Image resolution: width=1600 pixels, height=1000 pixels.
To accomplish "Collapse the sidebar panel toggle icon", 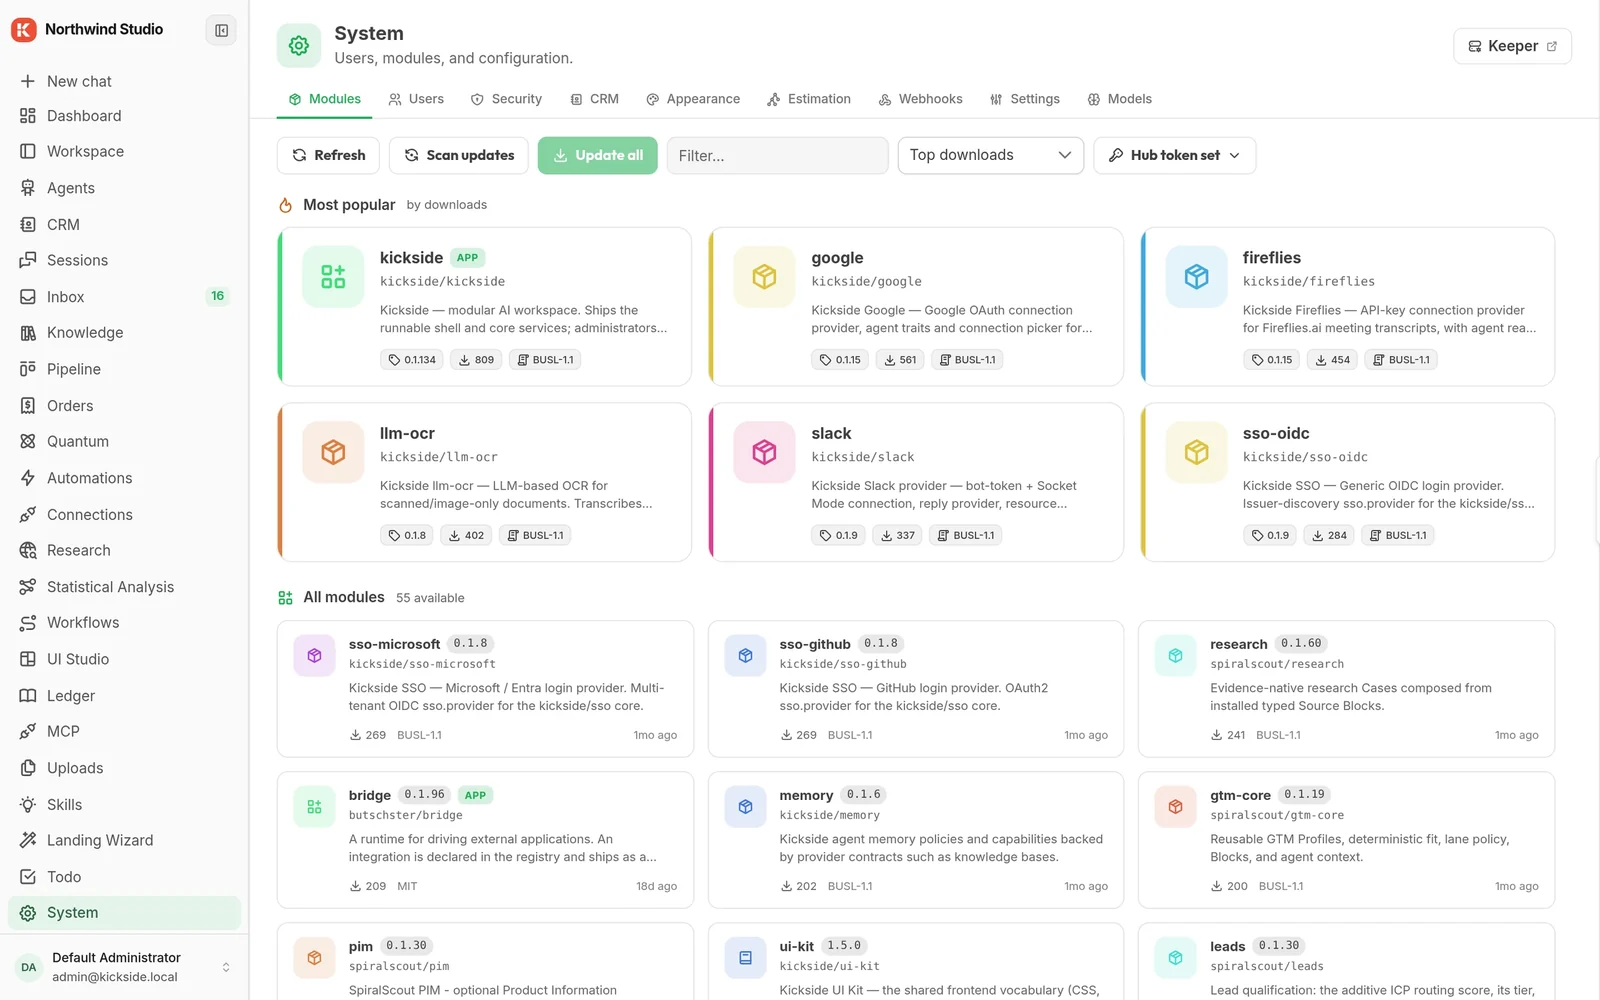I will click(221, 30).
